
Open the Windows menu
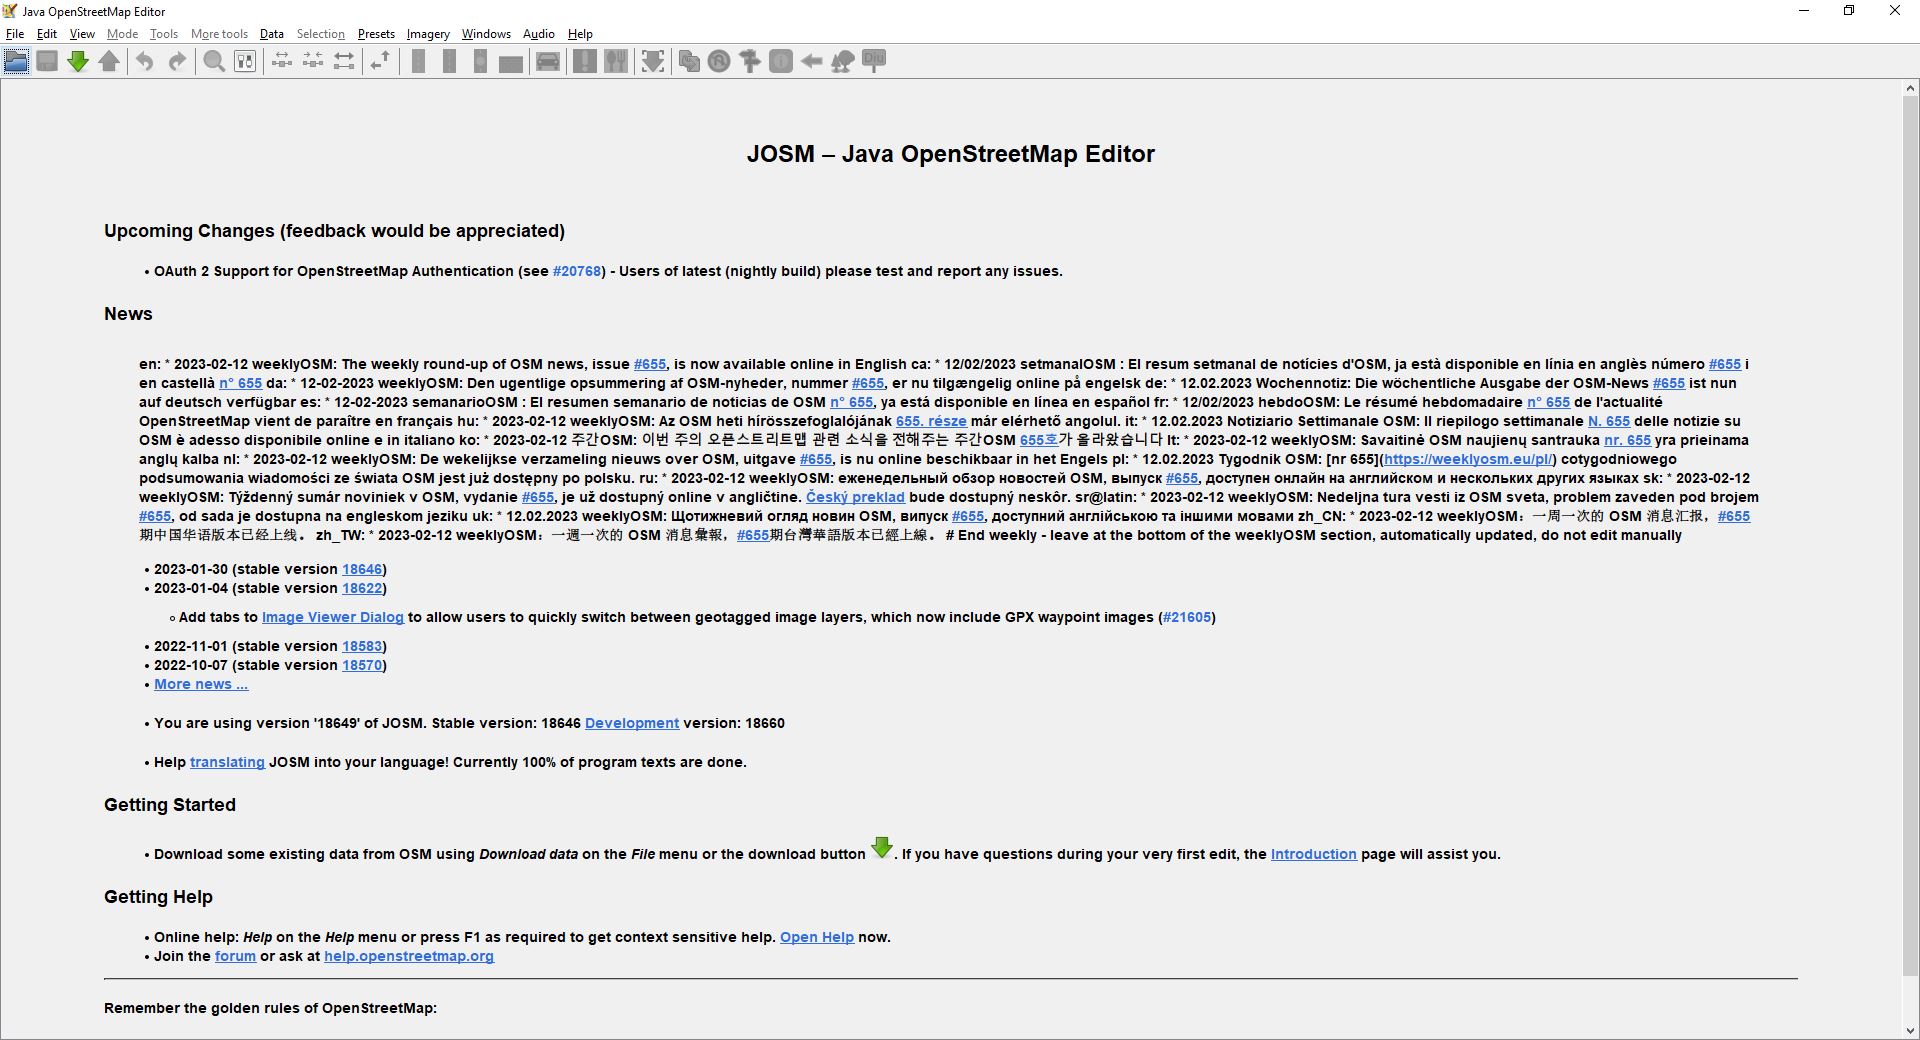pyautogui.click(x=486, y=34)
